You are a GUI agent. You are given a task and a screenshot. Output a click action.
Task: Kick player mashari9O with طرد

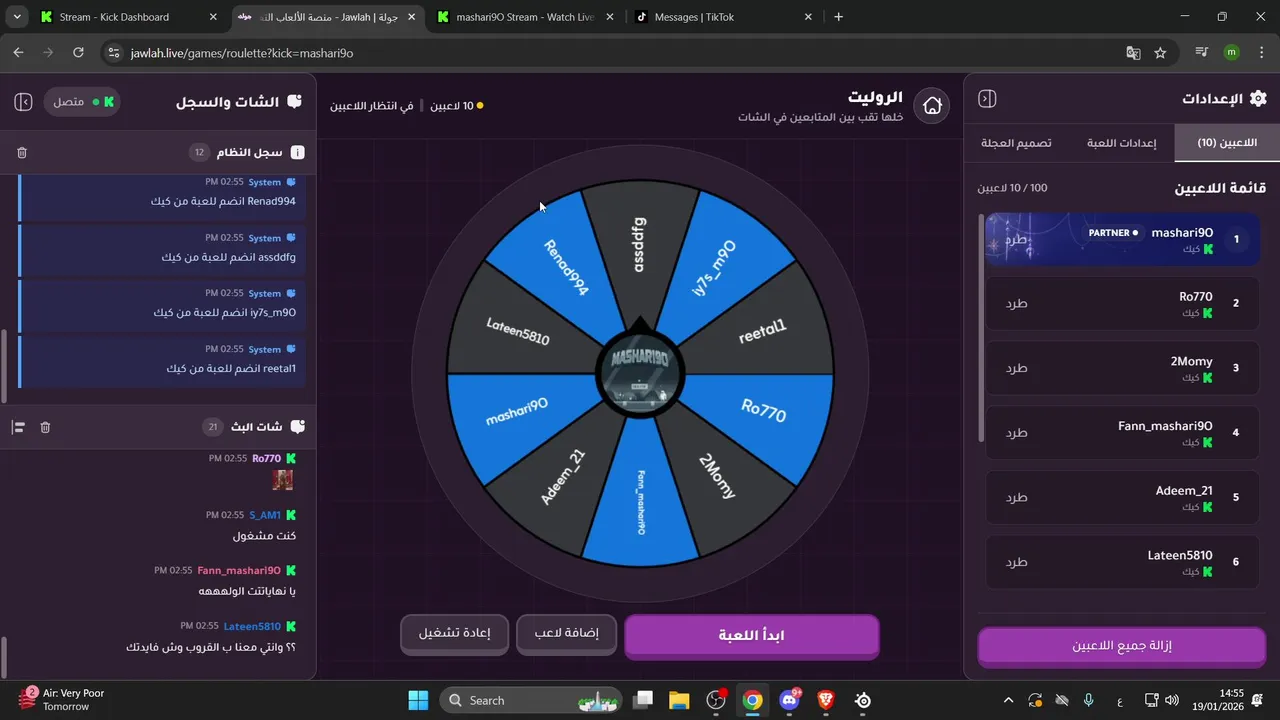[1016, 240]
